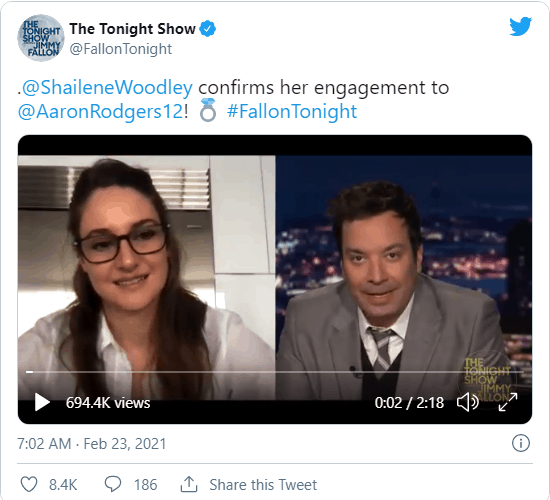550x500 pixels.
Task: Click the blue verified badge
Action: (x=208, y=29)
